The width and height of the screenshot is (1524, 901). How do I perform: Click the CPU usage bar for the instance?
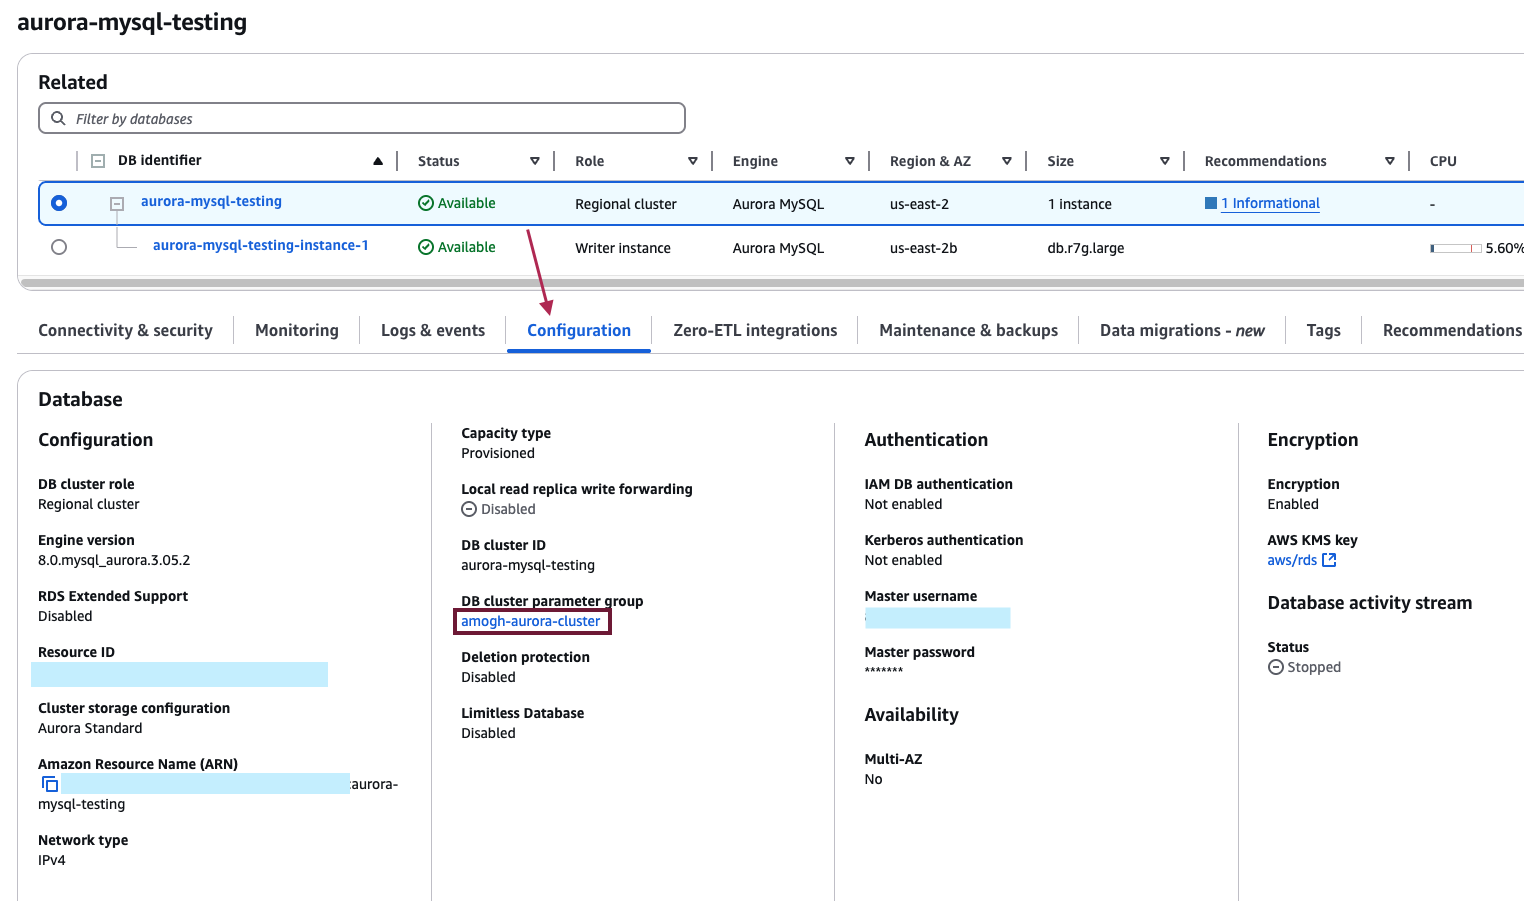(1455, 248)
